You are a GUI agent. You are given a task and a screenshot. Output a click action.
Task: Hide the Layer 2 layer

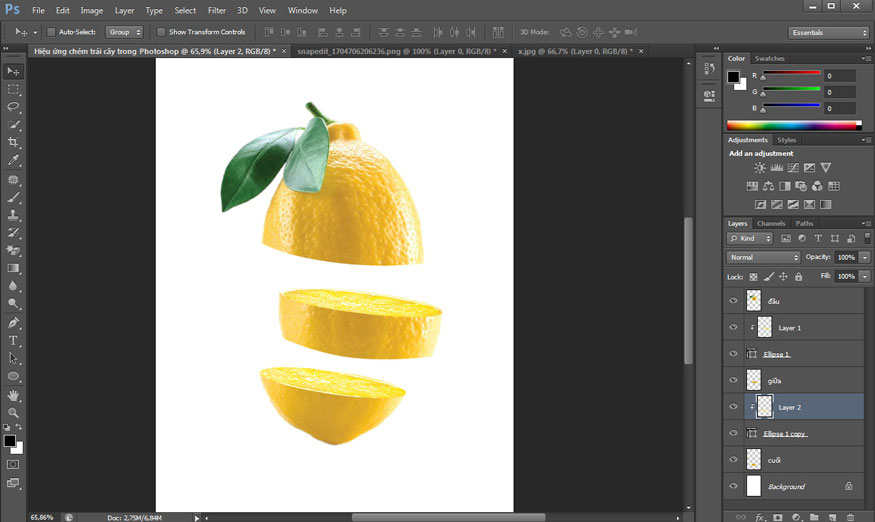pos(733,407)
